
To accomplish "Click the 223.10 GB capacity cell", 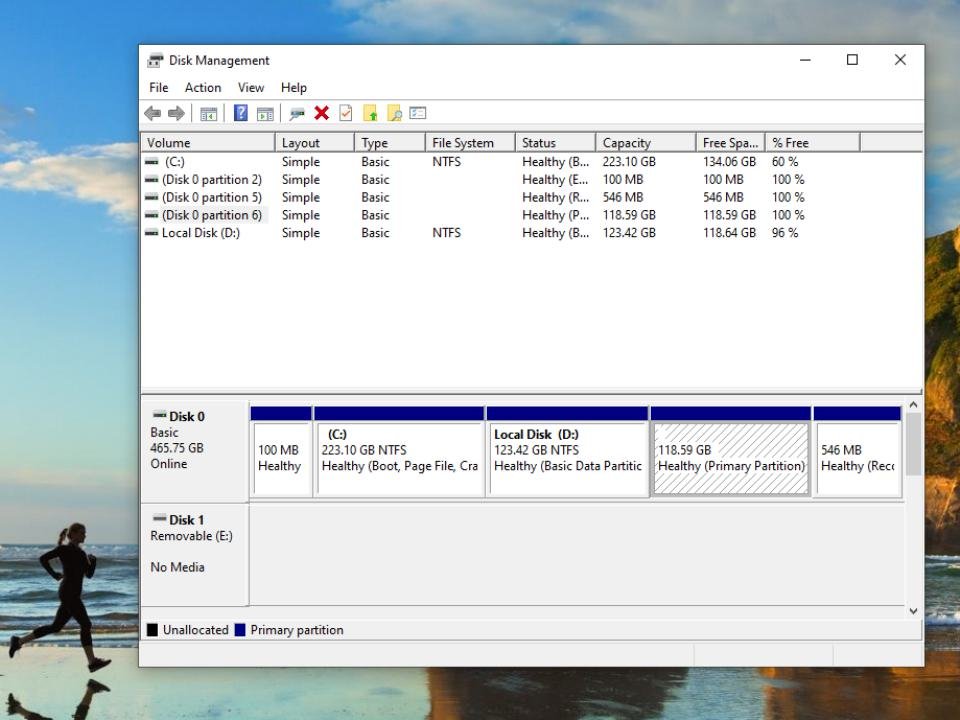I will click(x=629, y=162).
